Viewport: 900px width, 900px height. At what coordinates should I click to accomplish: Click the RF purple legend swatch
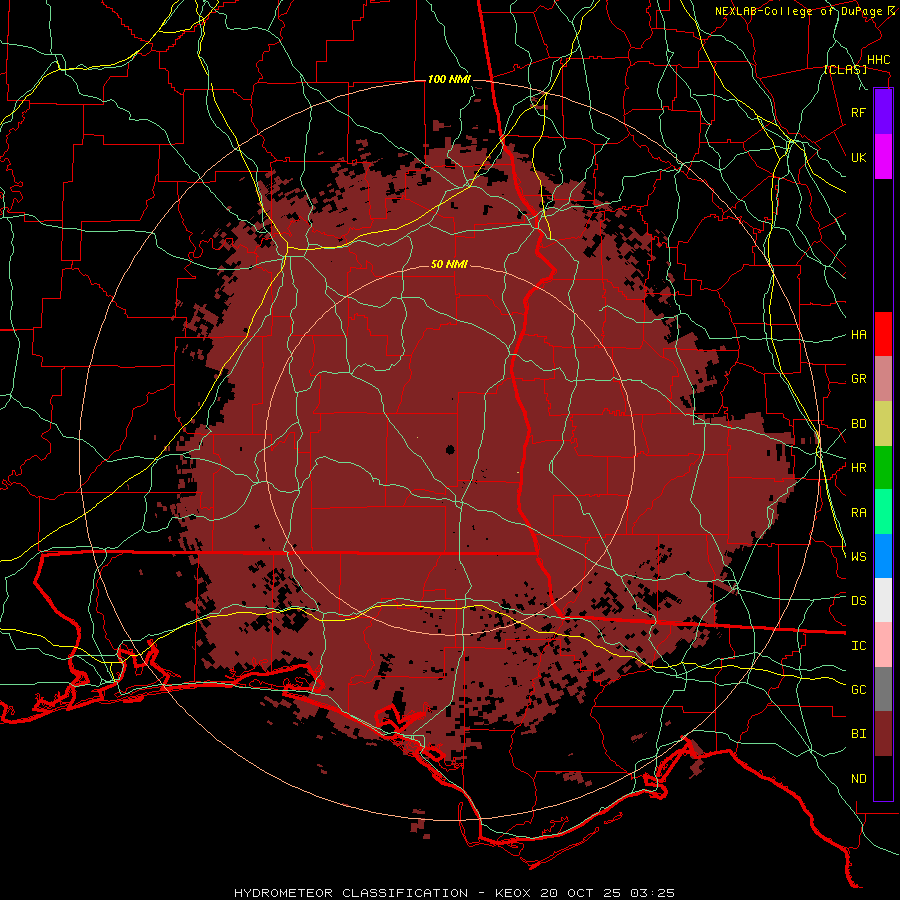(x=883, y=112)
